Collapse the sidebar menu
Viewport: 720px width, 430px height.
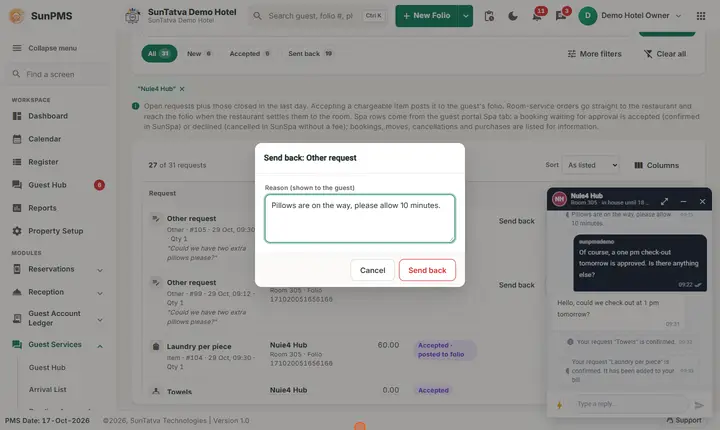[45, 48]
